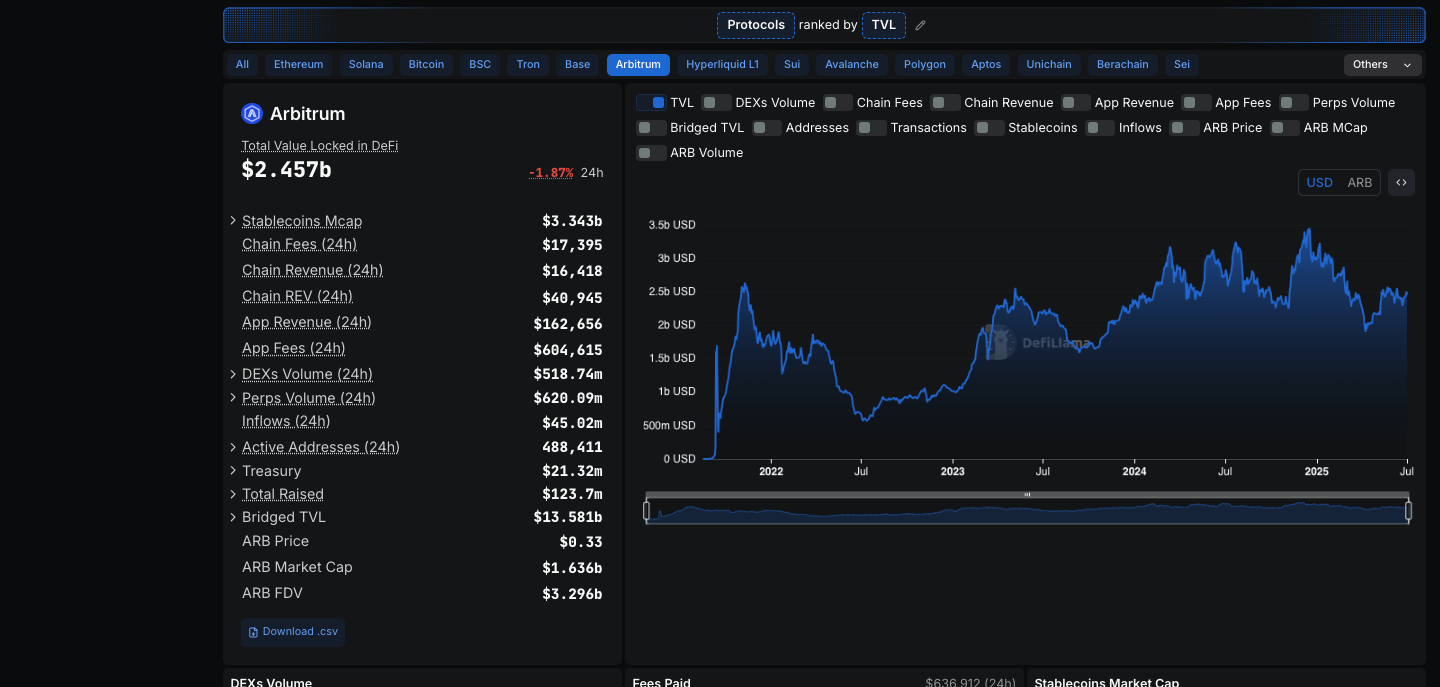Click the top grip of the range slider
This screenshot has height=687, width=1440.
1027,494
